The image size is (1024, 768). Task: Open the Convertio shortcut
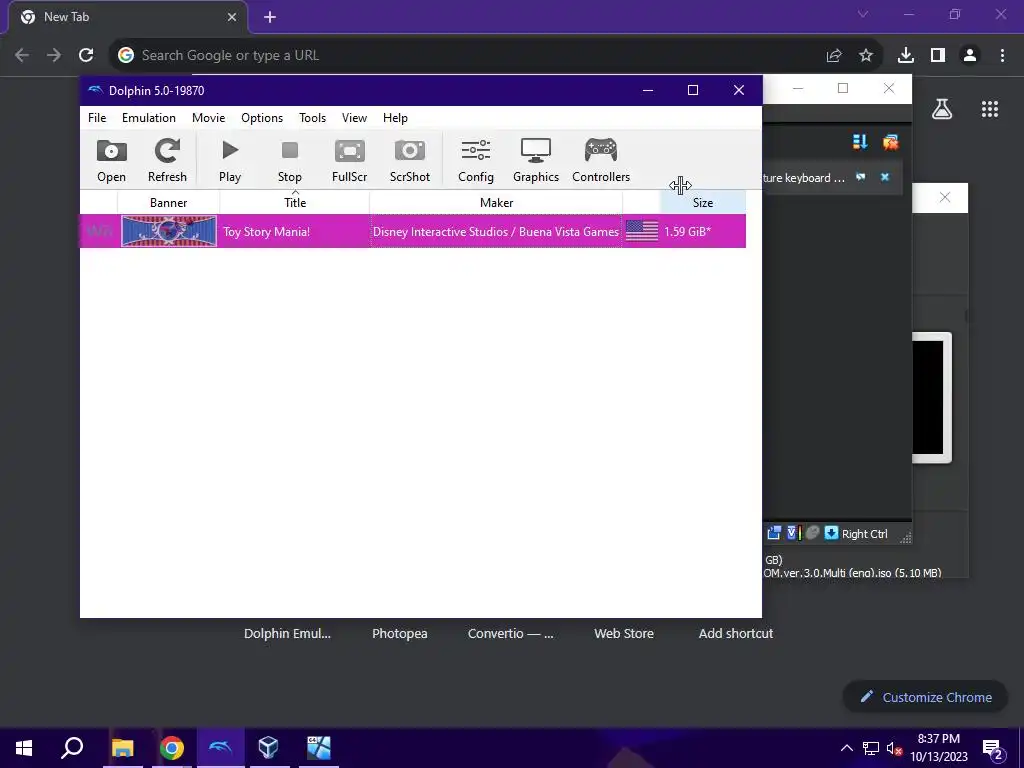coord(511,633)
